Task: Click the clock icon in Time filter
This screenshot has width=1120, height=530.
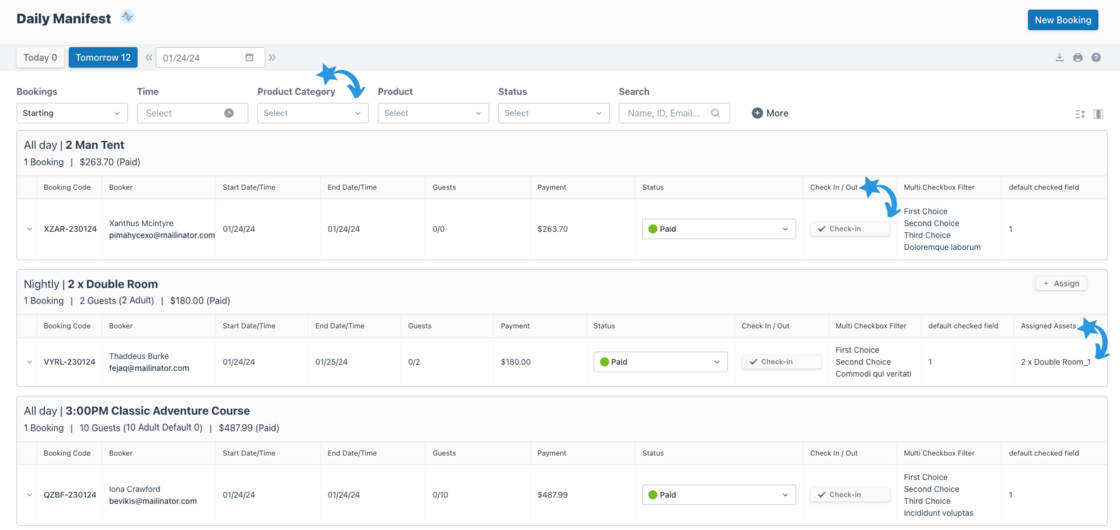Action: coord(229,113)
